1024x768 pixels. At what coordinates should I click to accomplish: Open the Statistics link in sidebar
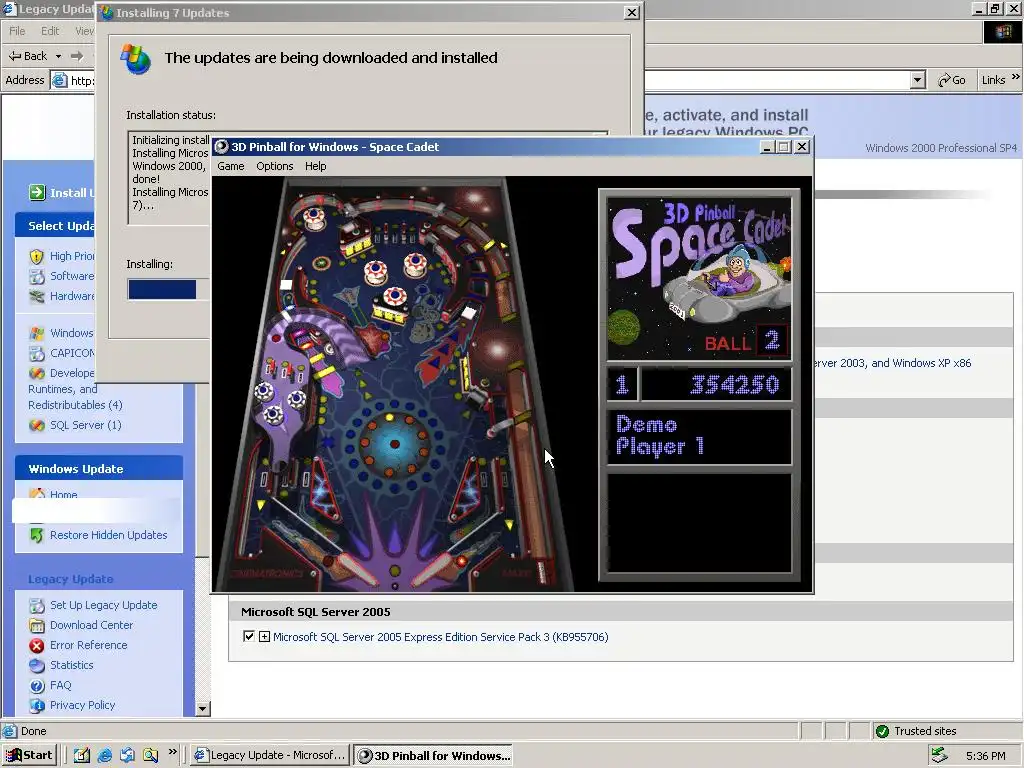pyautogui.click(x=71, y=665)
